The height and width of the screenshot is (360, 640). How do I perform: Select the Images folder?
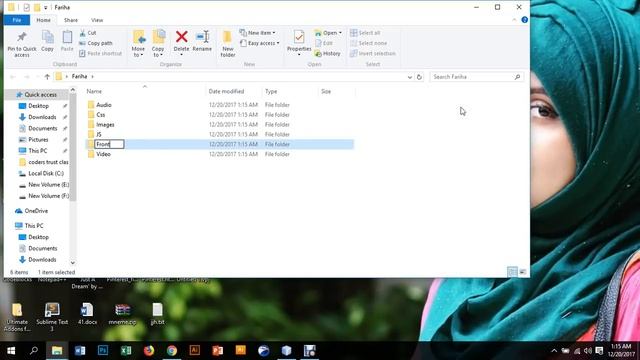(105, 124)
